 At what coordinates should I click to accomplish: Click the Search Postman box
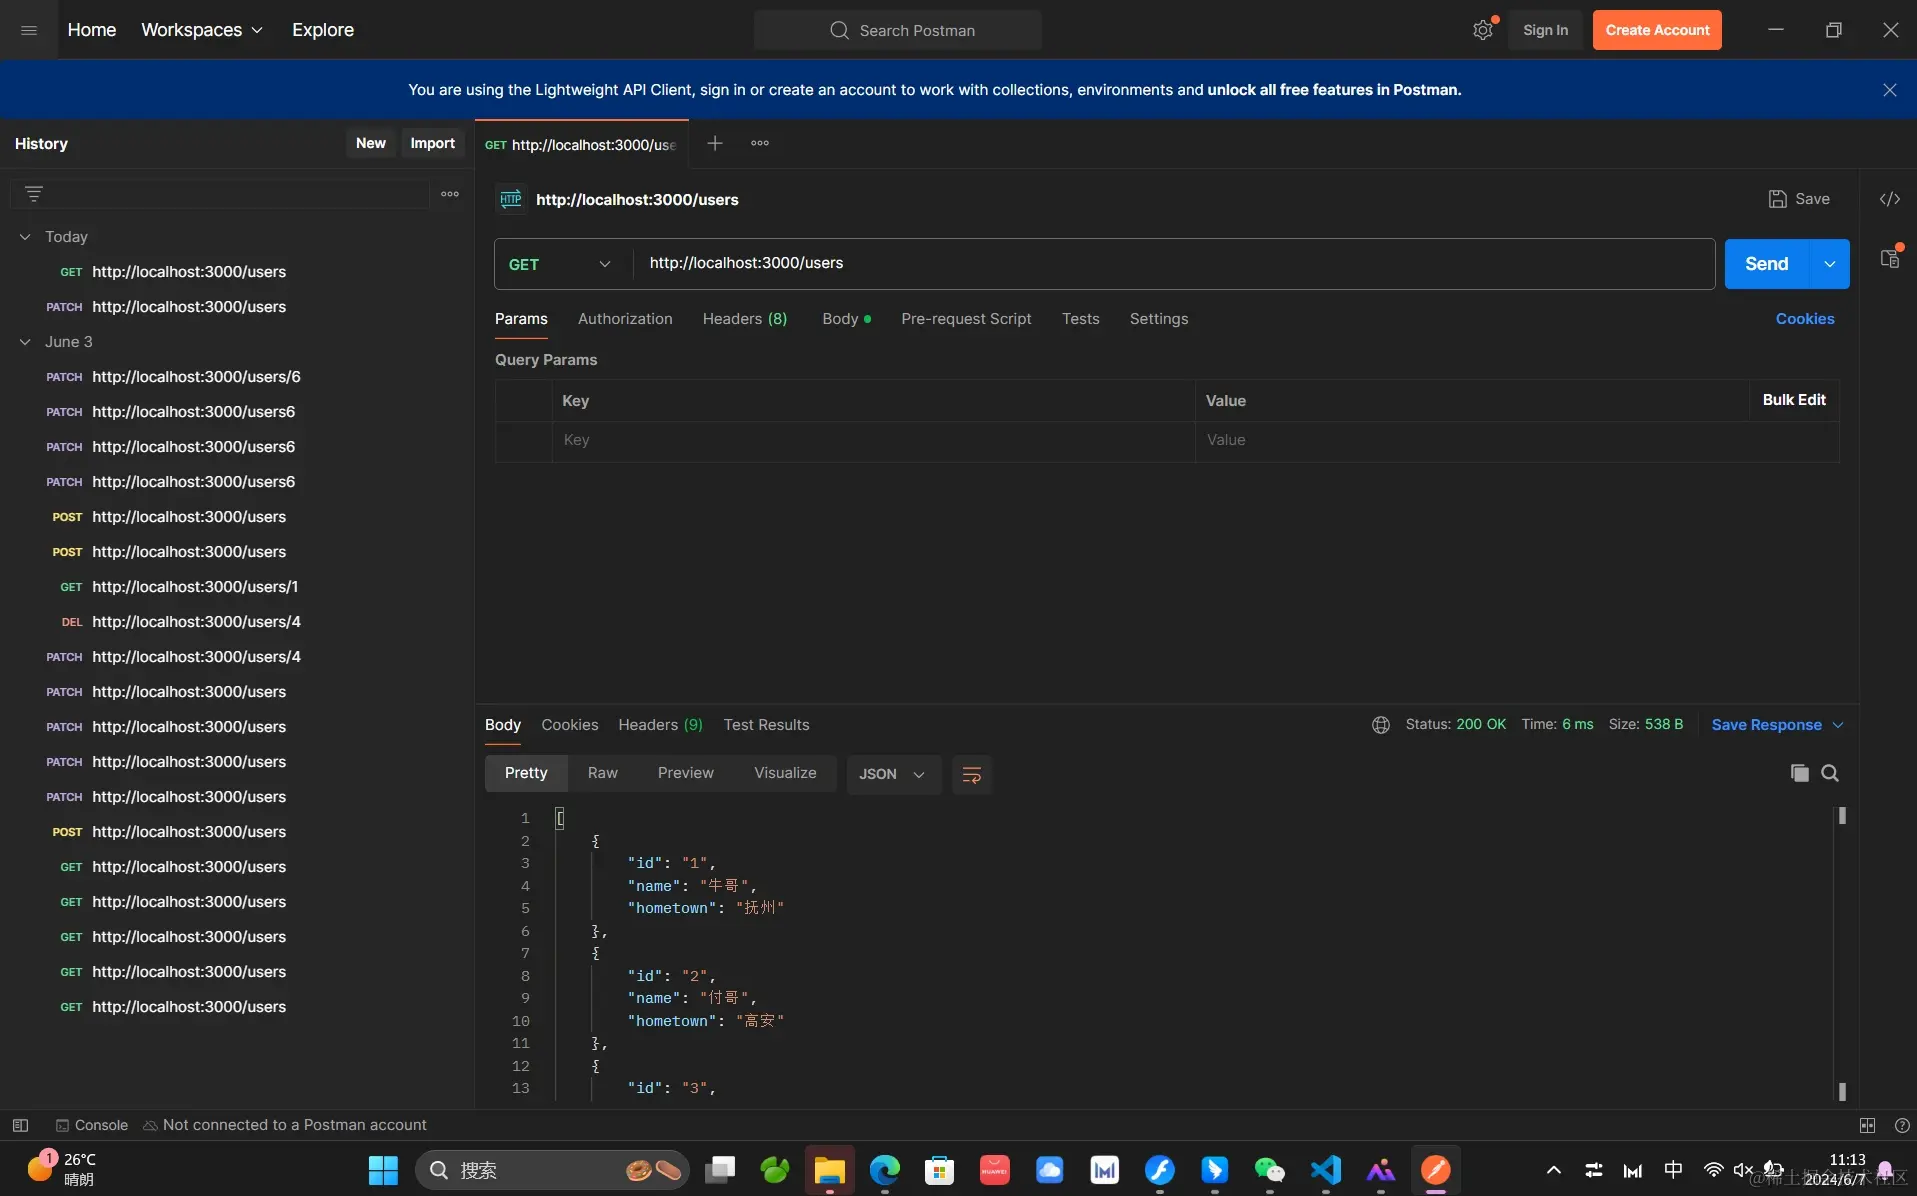[x=897, y=30]
